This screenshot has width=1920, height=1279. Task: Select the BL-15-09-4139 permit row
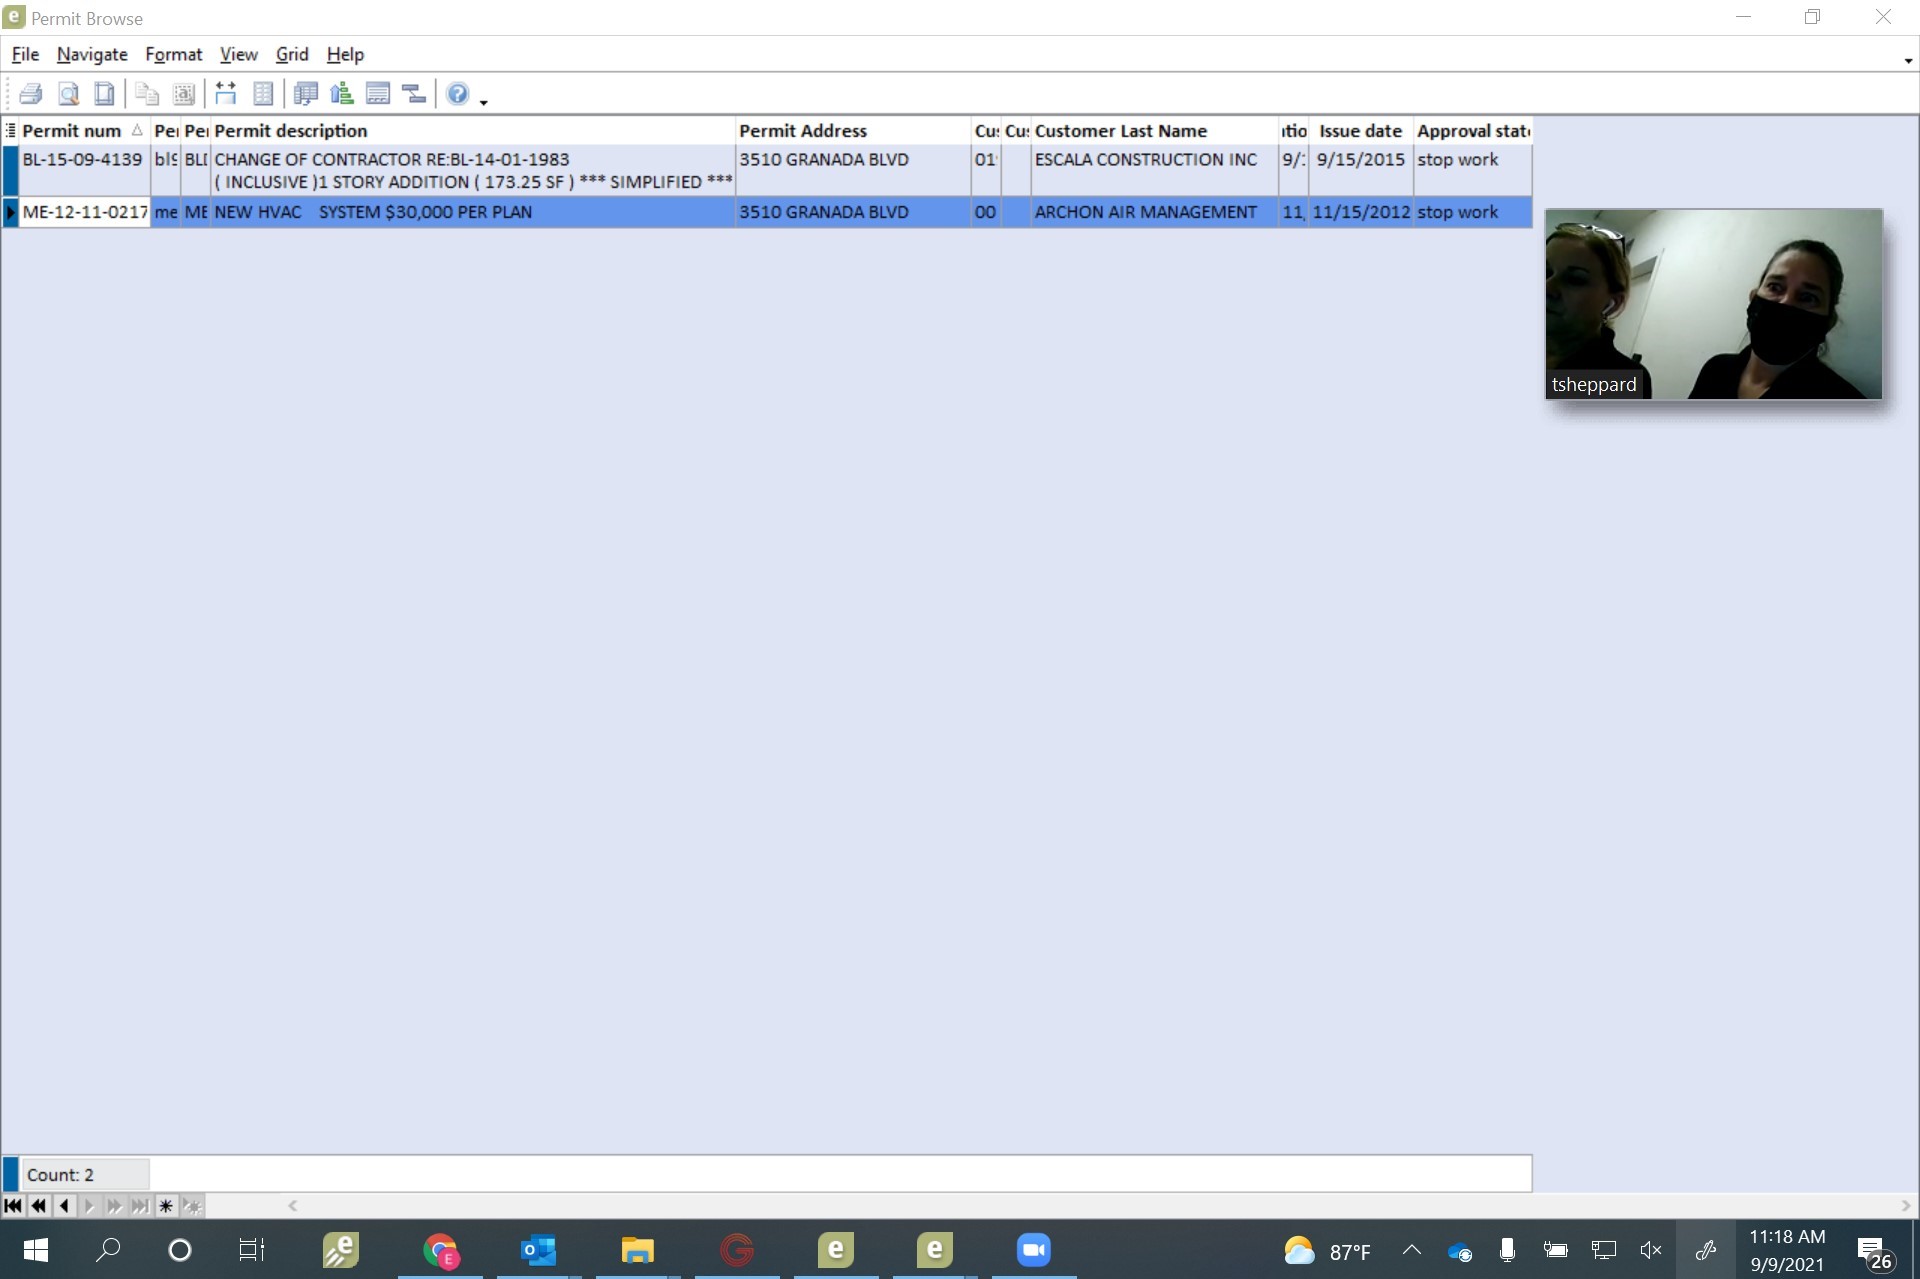pyautogui.click(x=82, y=160)
